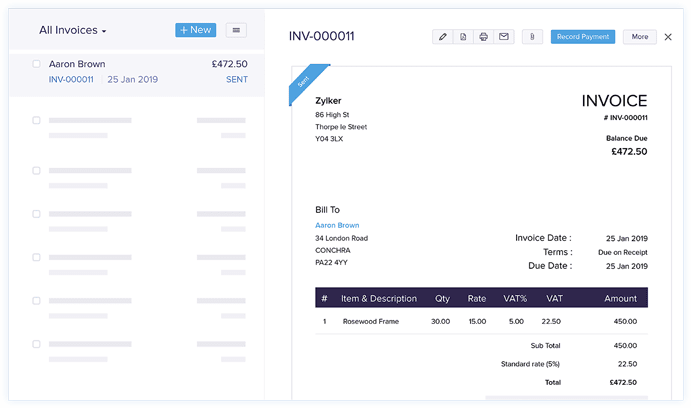Viewport: 691px width, 408px height.
Task: Click the SENT status label in list
Action: (x=237, y=80)
